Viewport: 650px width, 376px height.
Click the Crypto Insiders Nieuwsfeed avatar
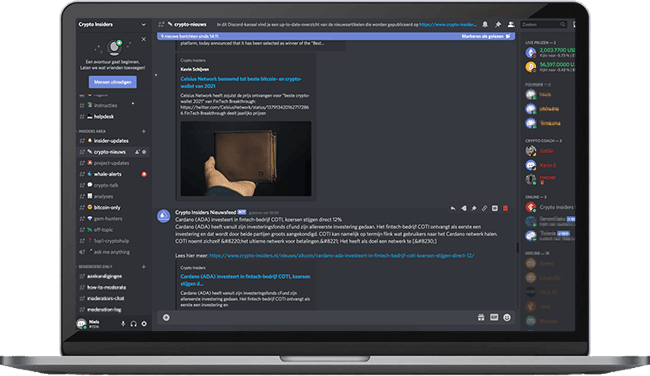pos(163,216)
